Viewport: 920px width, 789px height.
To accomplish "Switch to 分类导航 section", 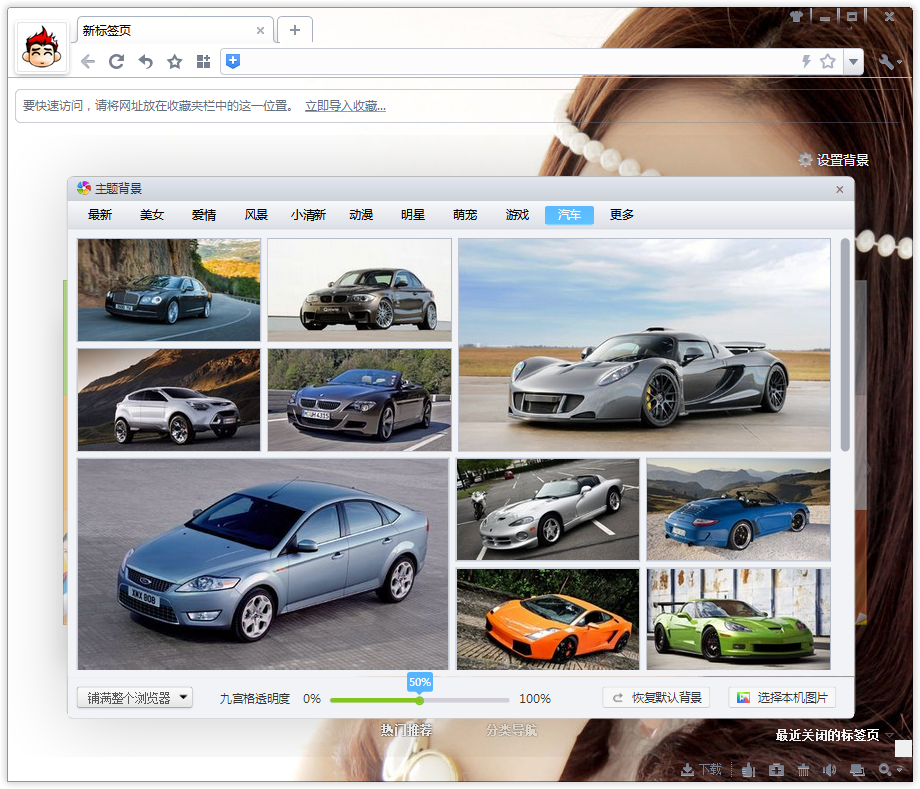I will click(511, 730).
